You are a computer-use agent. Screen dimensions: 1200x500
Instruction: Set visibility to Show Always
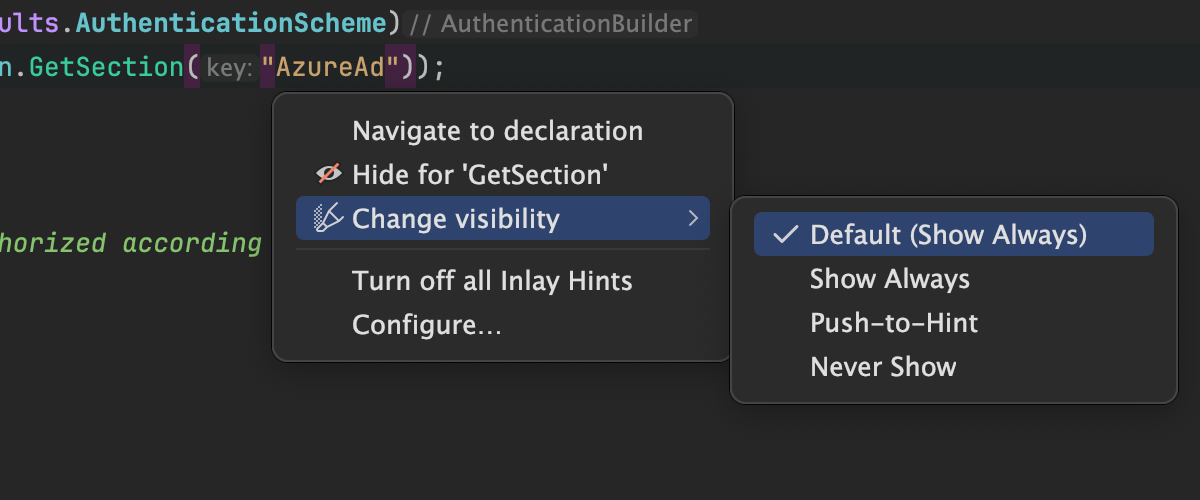coord(889,278)
